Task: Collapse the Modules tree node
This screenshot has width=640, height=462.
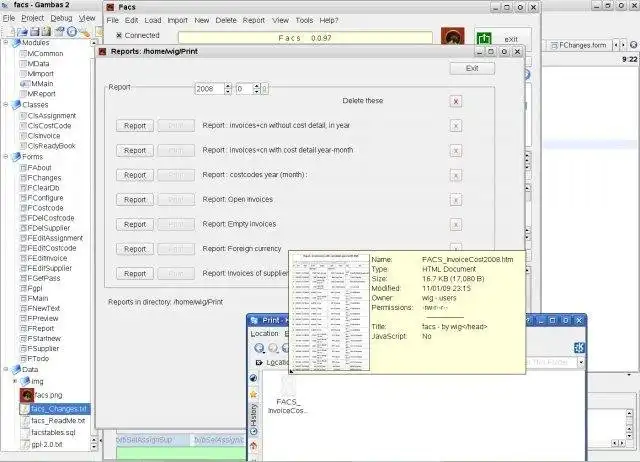Action: click(6, 42)
